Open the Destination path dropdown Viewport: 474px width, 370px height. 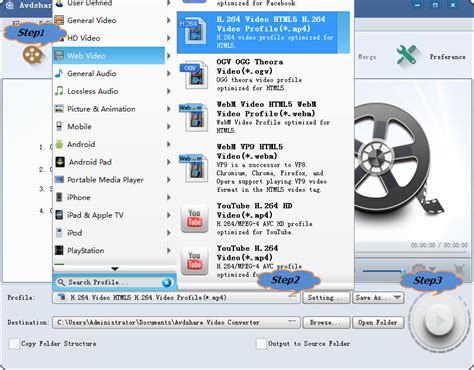tap(292, 322)
